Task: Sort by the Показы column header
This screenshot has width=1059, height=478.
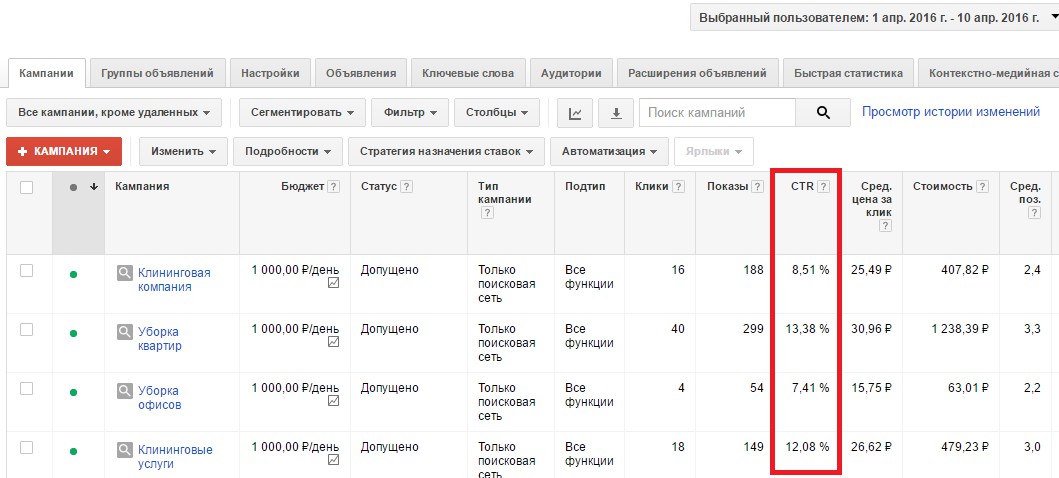Action: 727,186
